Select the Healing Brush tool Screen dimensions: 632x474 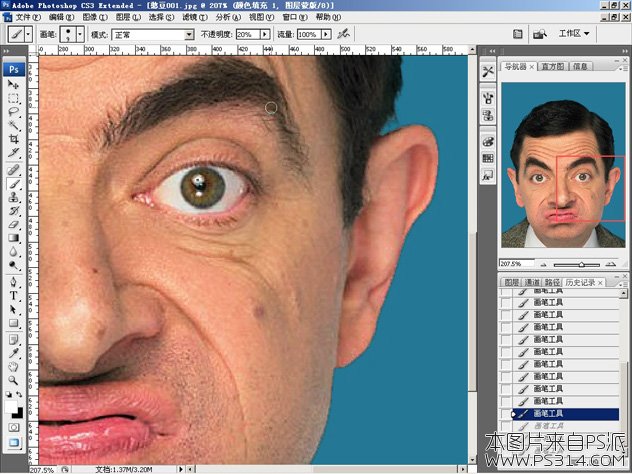[14, 170]
